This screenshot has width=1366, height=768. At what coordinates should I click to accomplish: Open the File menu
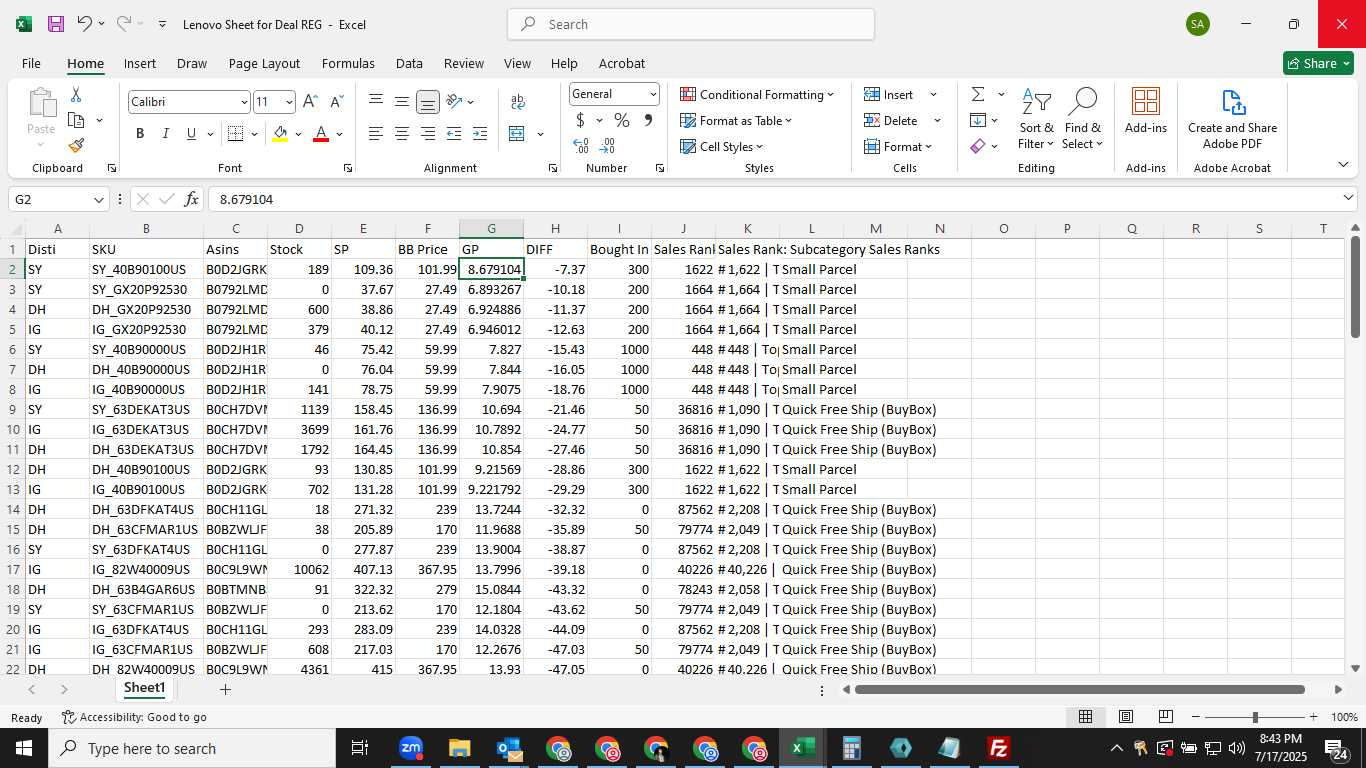(31, 63)
